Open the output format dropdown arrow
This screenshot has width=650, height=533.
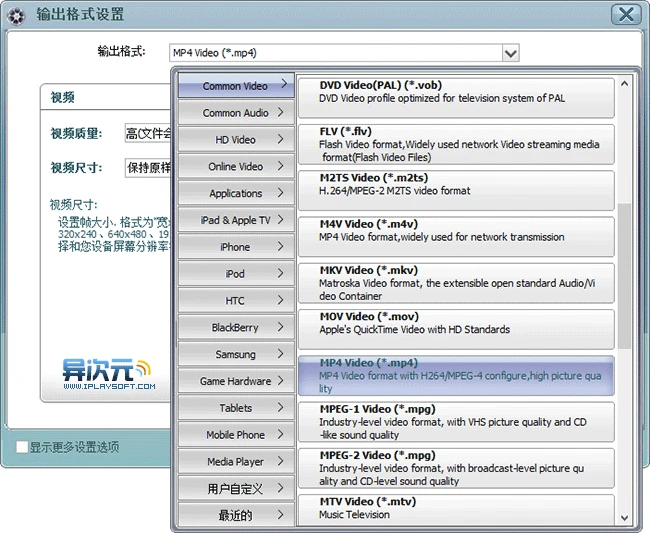pos(510,53)
